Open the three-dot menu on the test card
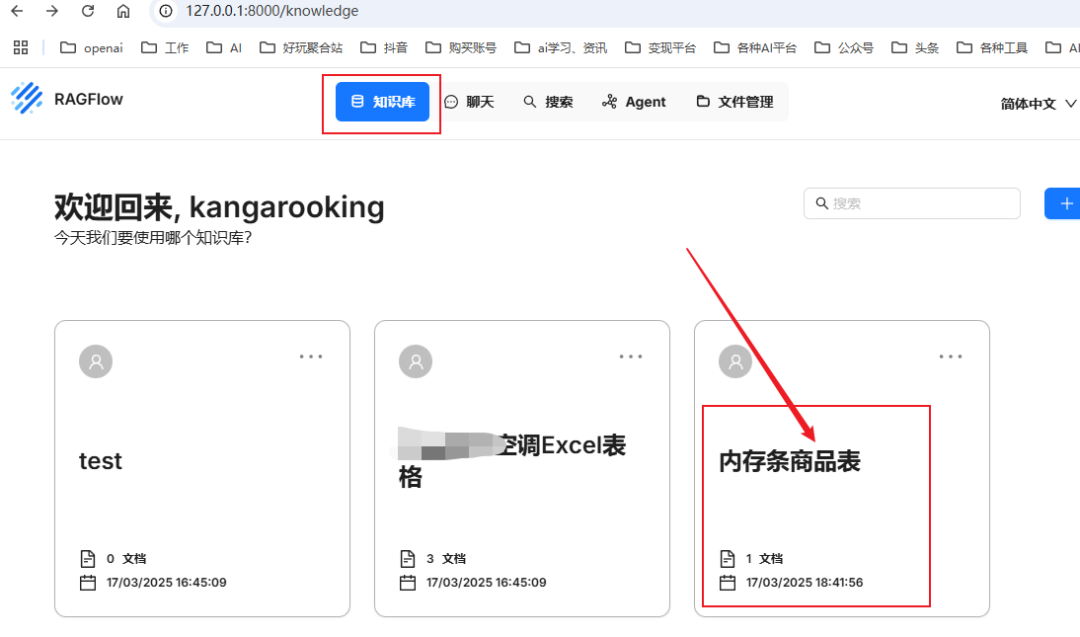1080x637 pixels. pyautogui.click(x=310, y=356)
